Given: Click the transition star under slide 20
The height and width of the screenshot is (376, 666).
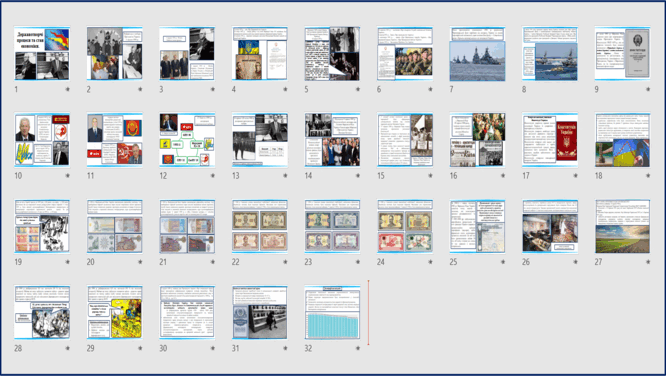Looking at the screenshot, I should pyautogui.click(x=140, y=262).
